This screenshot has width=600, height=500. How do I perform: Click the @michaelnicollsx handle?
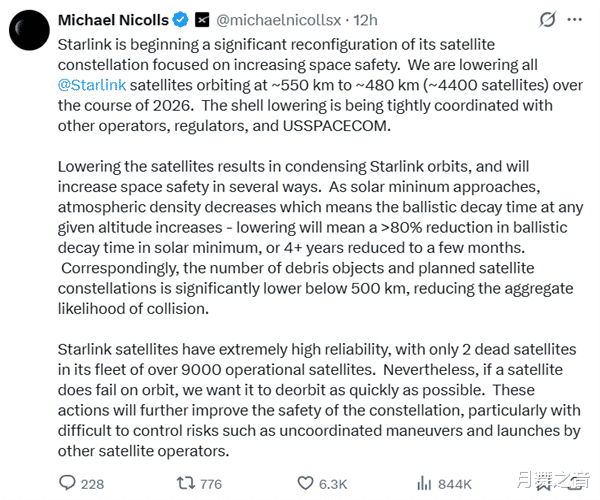point(271,18)
